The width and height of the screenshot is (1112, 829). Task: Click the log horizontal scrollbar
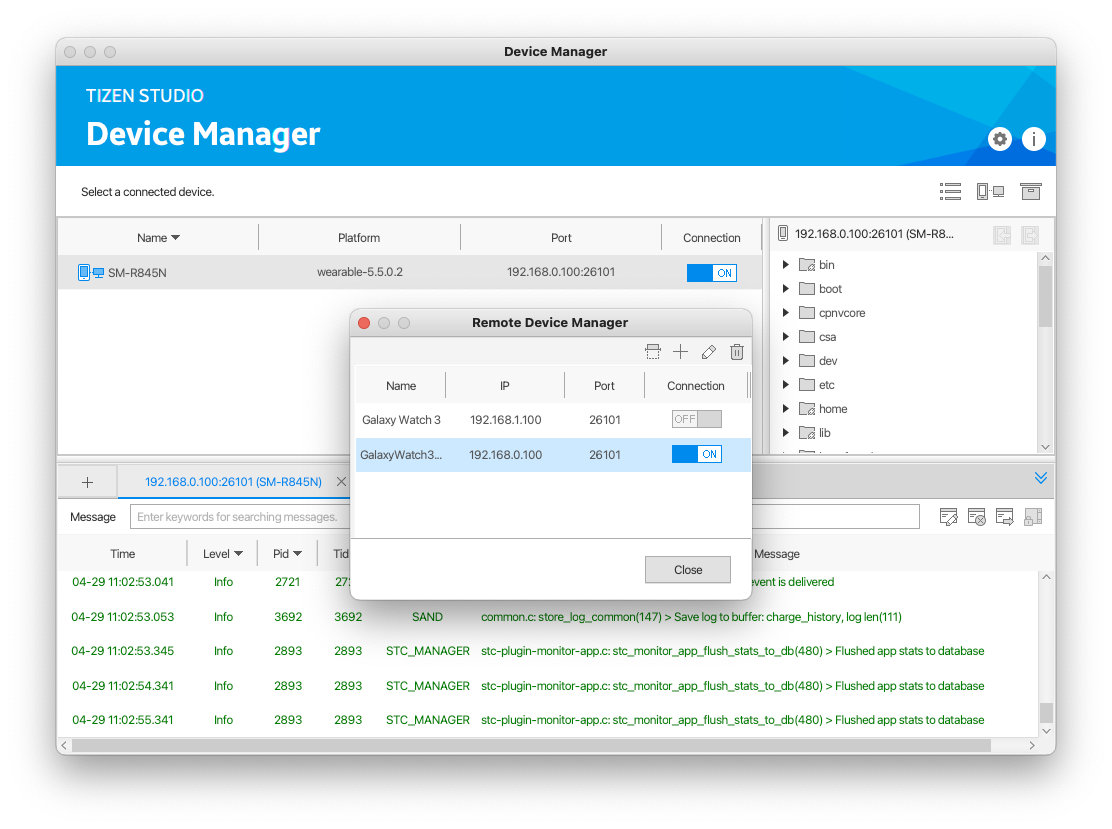[x=531, y=745]
